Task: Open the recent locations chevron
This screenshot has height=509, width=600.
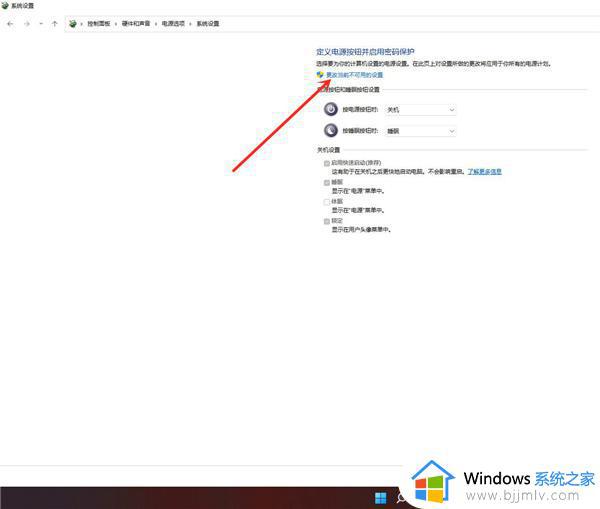Action: [x=39, y=22]
